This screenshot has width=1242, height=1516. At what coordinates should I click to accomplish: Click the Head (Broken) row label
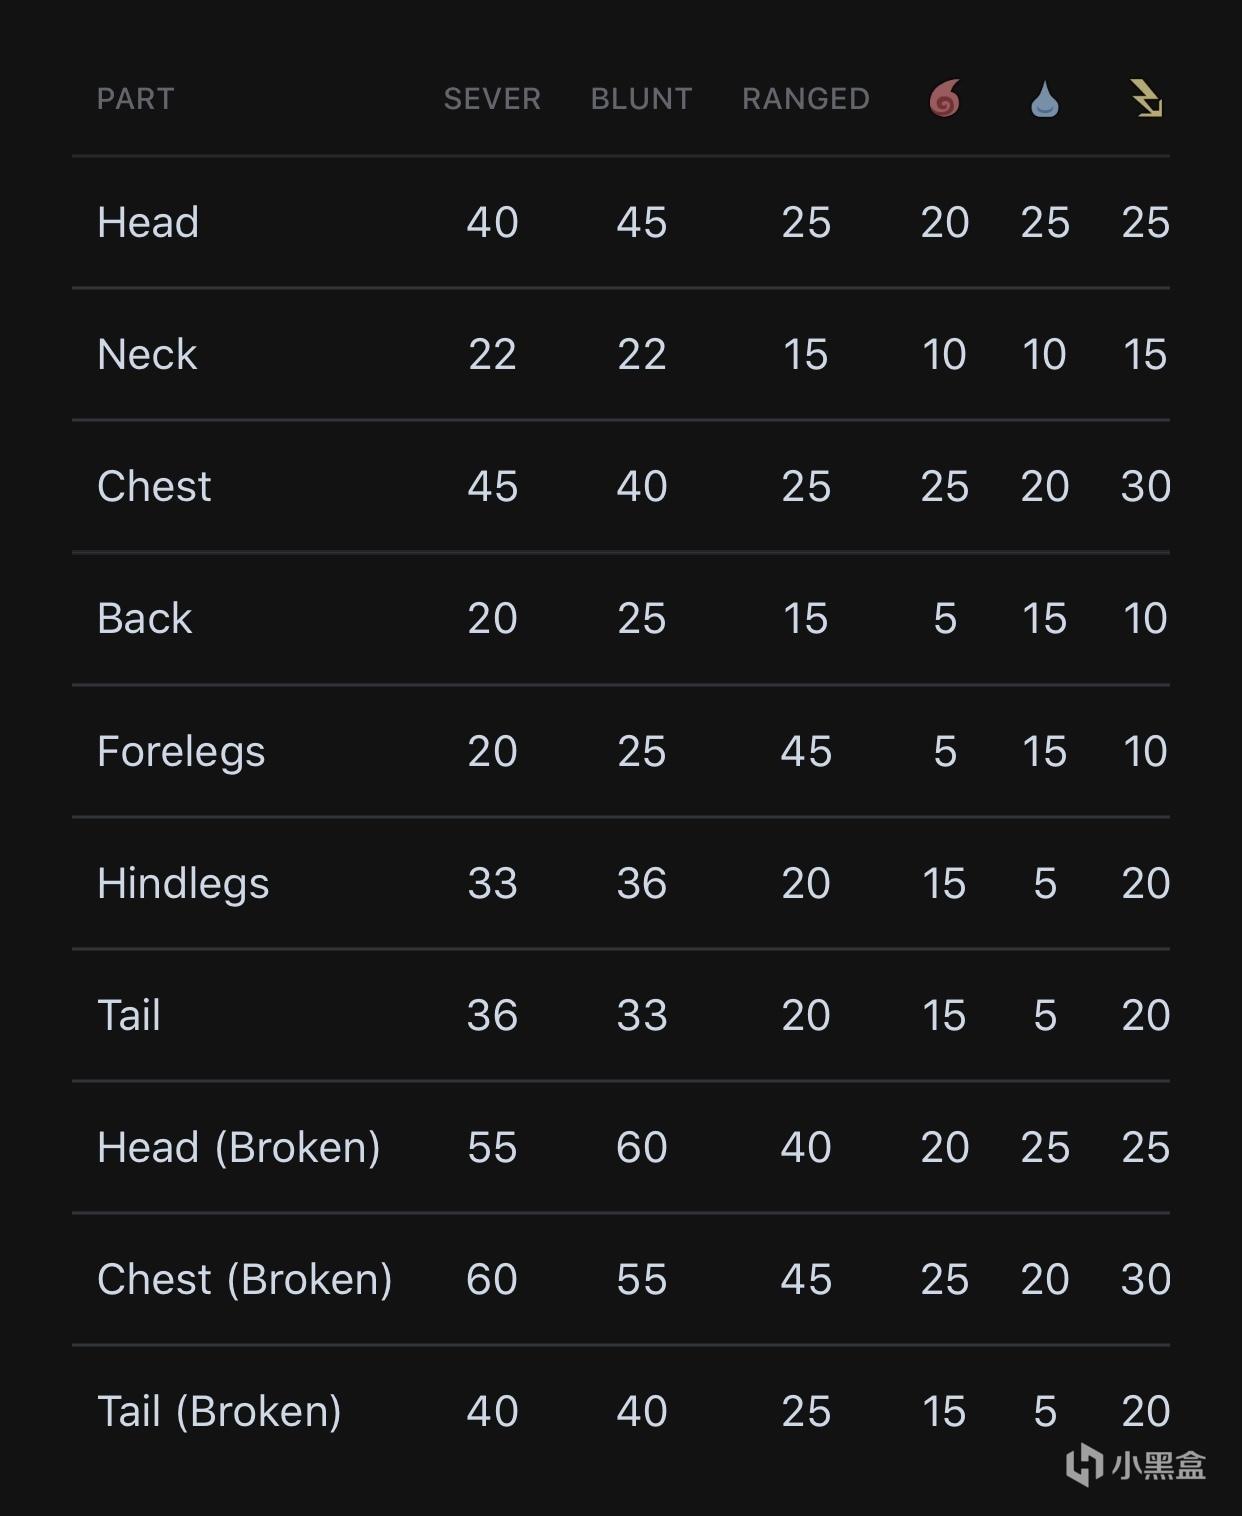click(239, 1148)
